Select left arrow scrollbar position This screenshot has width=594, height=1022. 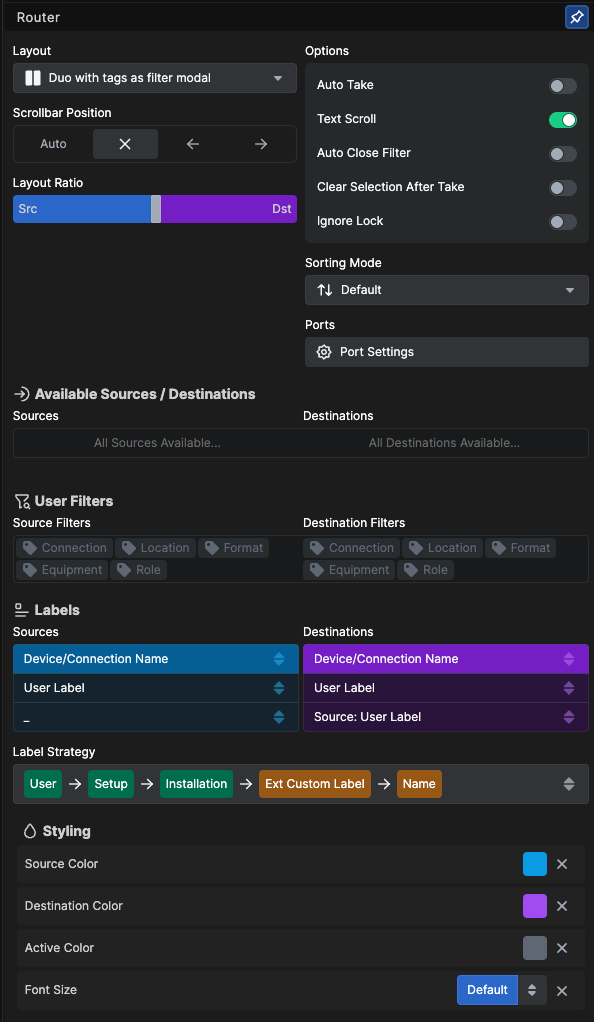click(x=192, y=144)
